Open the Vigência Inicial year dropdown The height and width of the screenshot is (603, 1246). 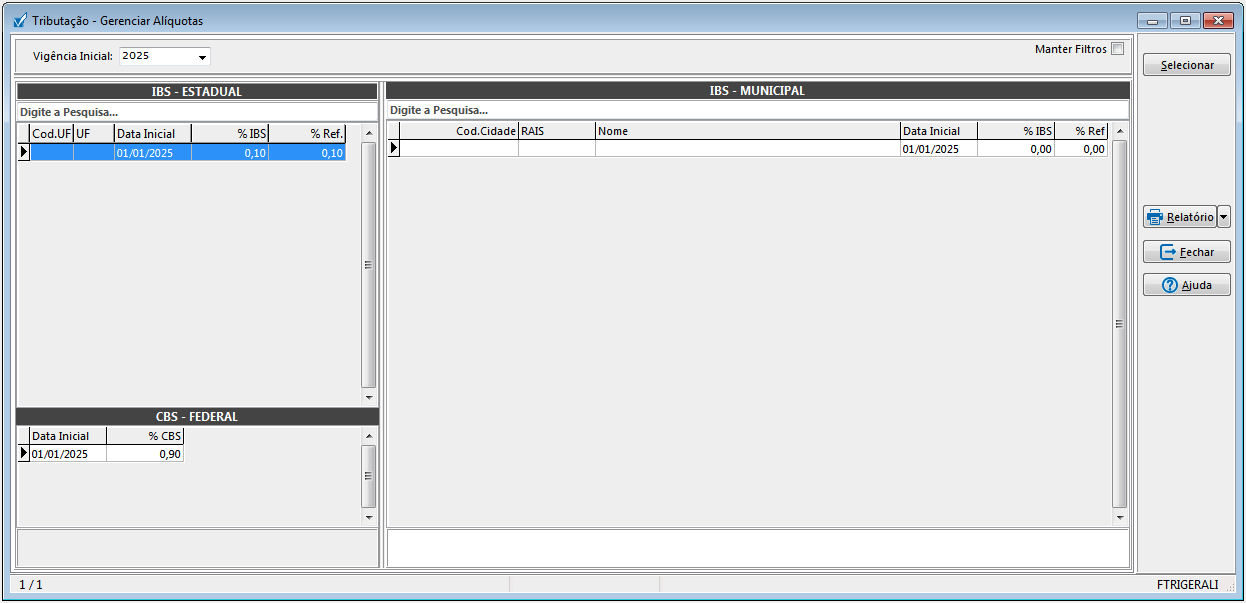[202, 57]
